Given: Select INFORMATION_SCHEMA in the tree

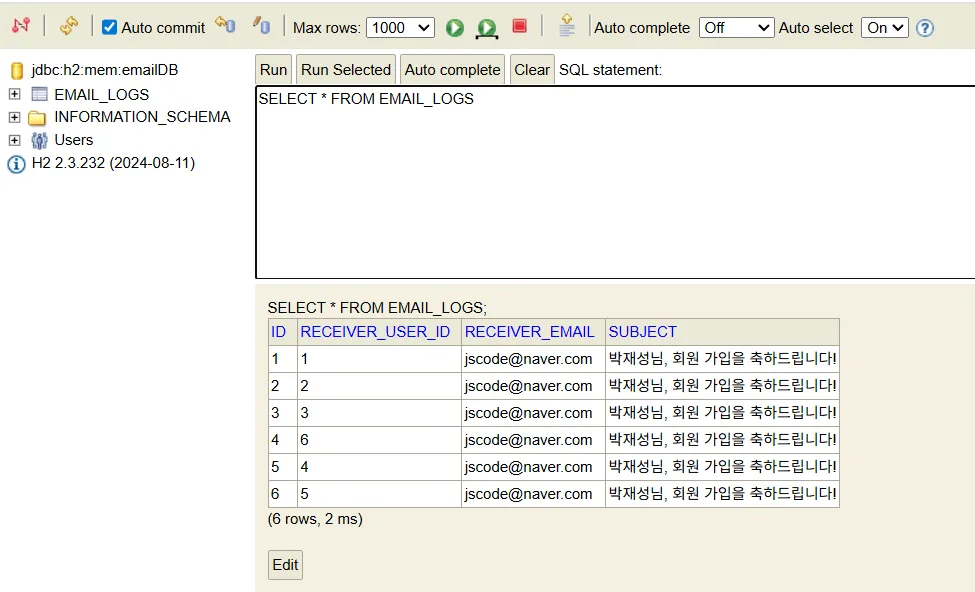Looking at the screenshot, I should pyautogui.click(x=142, y=117).
